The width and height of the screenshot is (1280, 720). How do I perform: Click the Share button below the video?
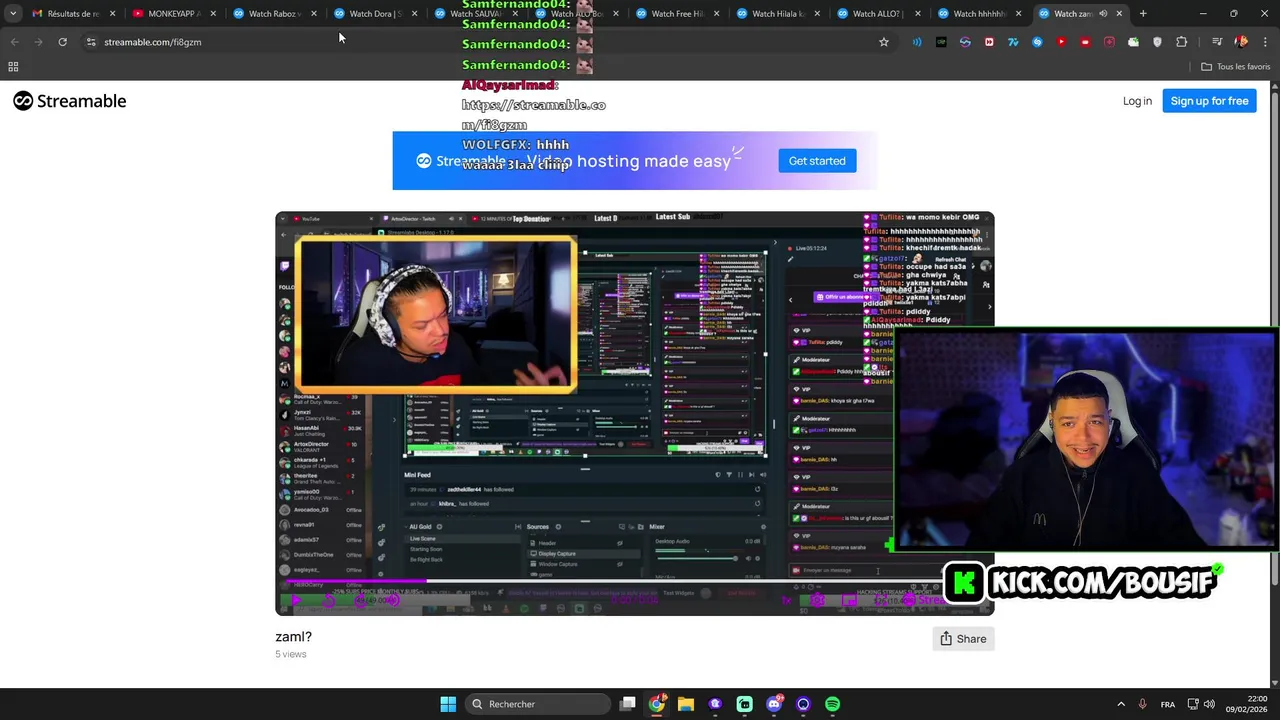(x=963, y=639)
